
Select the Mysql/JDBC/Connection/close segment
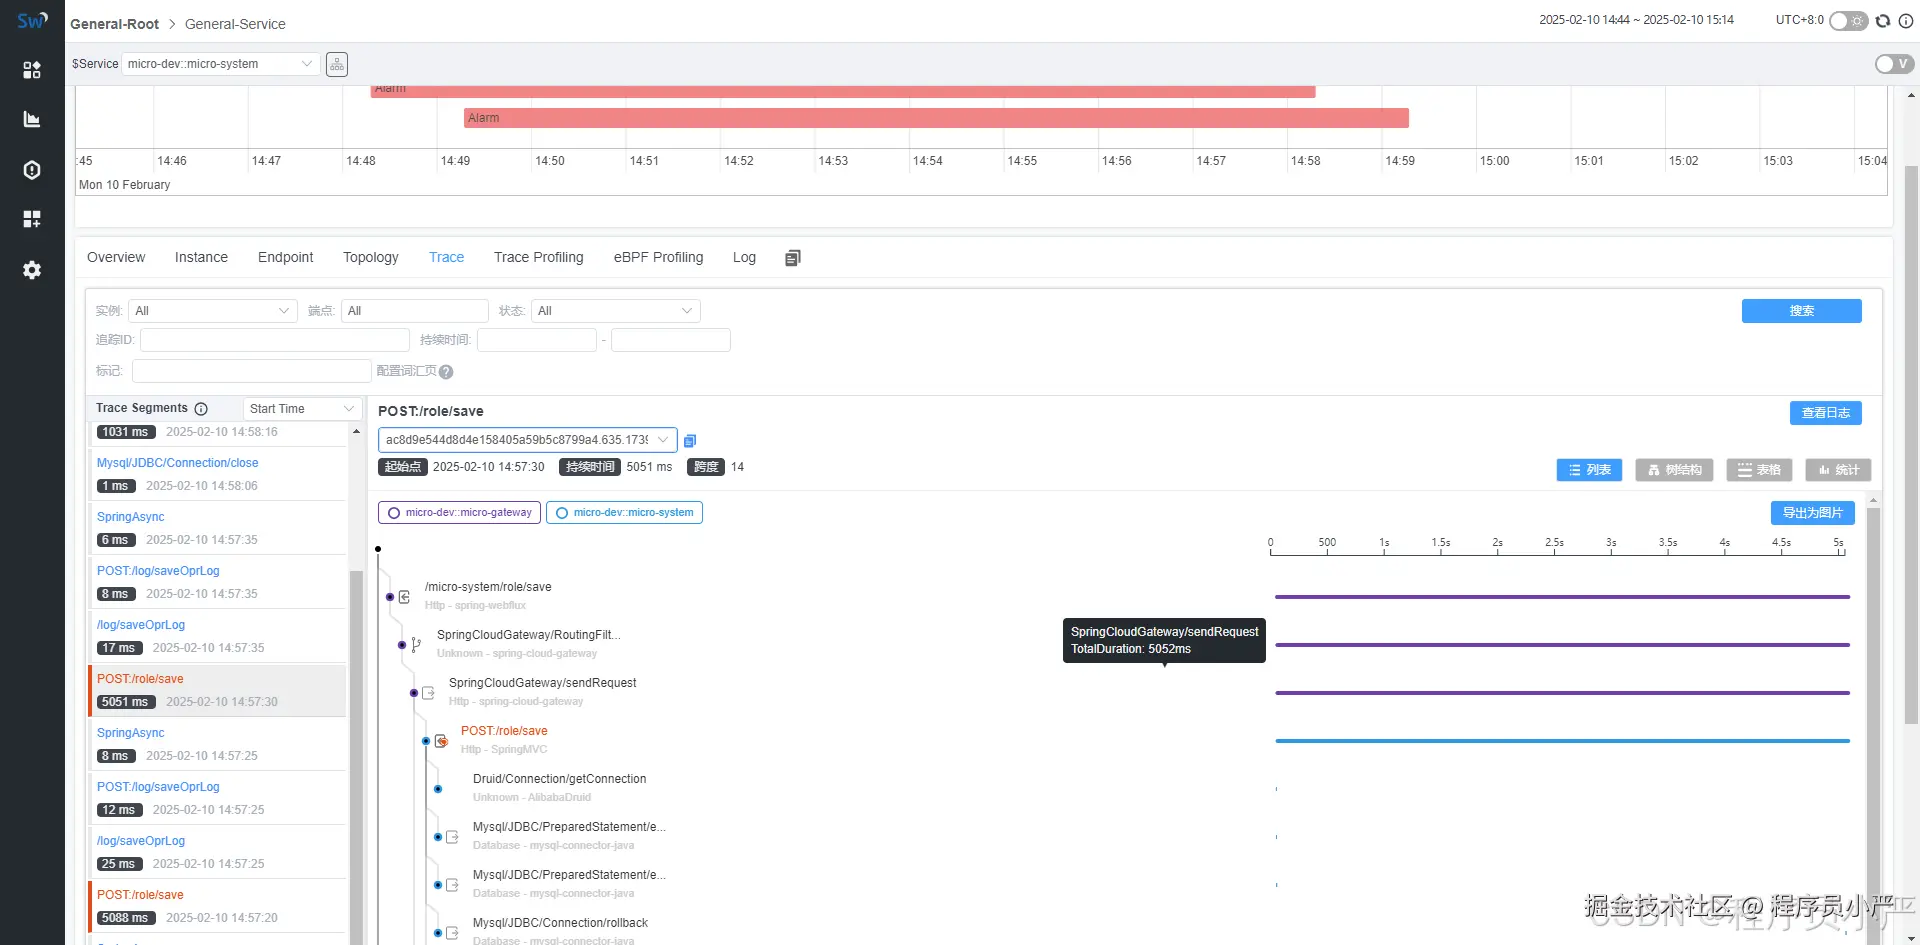point(219,474)
